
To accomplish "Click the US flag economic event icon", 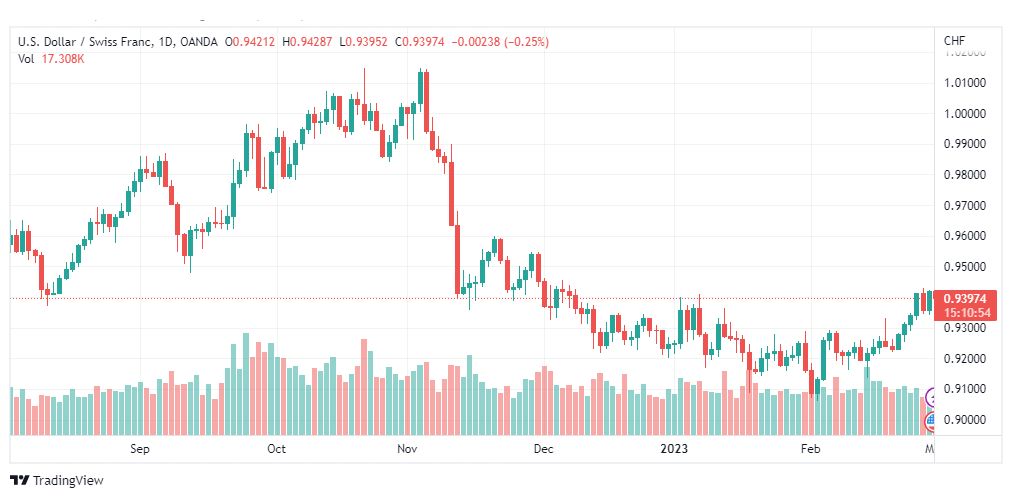I will click(x=932, y=422).
